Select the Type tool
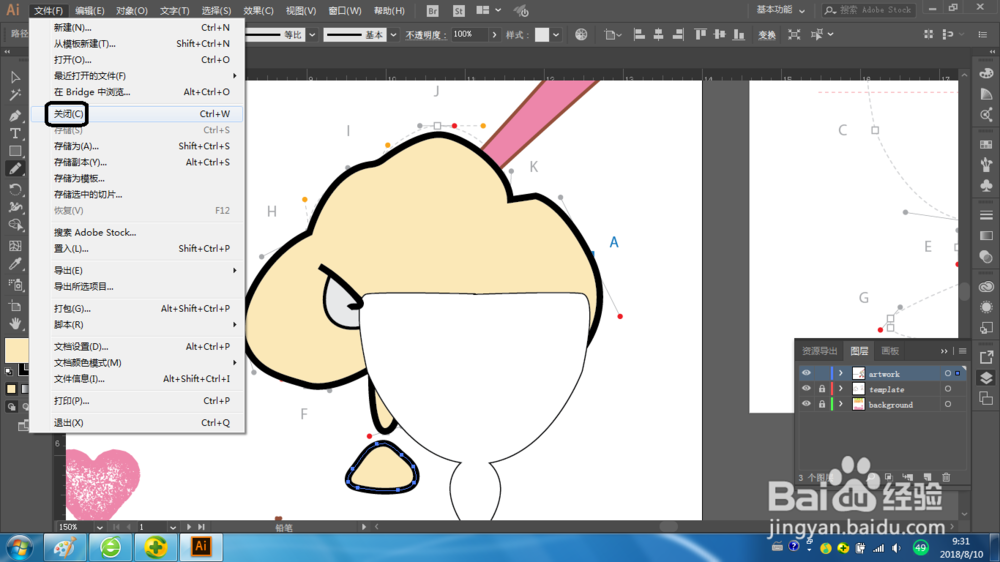Screen dimensions: 1000x562 coord(15,133)
